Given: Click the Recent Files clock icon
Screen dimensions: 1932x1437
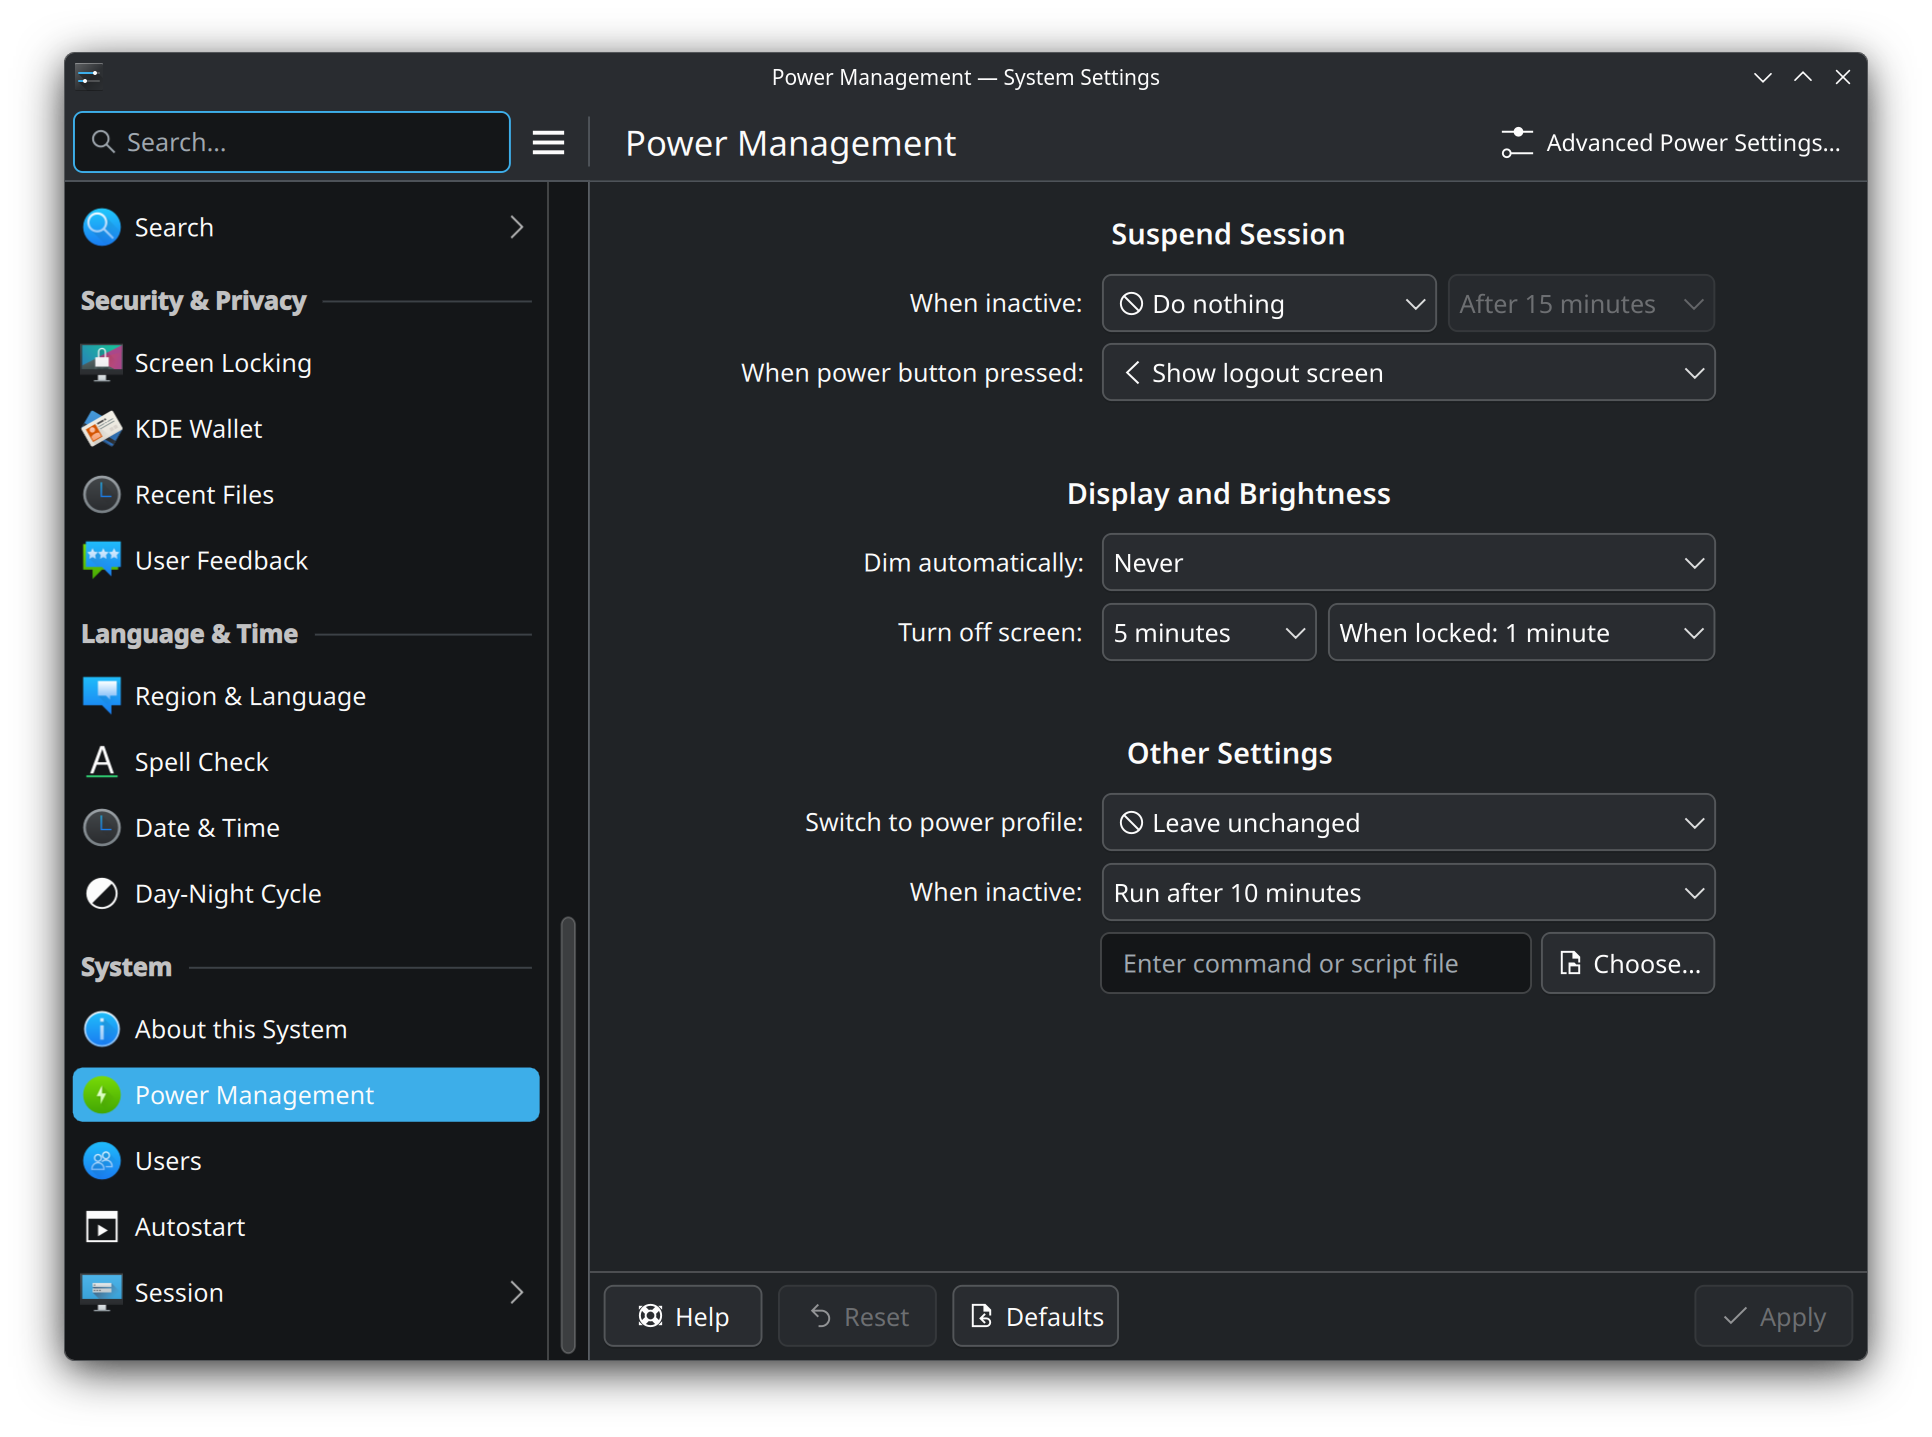Looking at the screenshot, I should (x=101, y=495).
